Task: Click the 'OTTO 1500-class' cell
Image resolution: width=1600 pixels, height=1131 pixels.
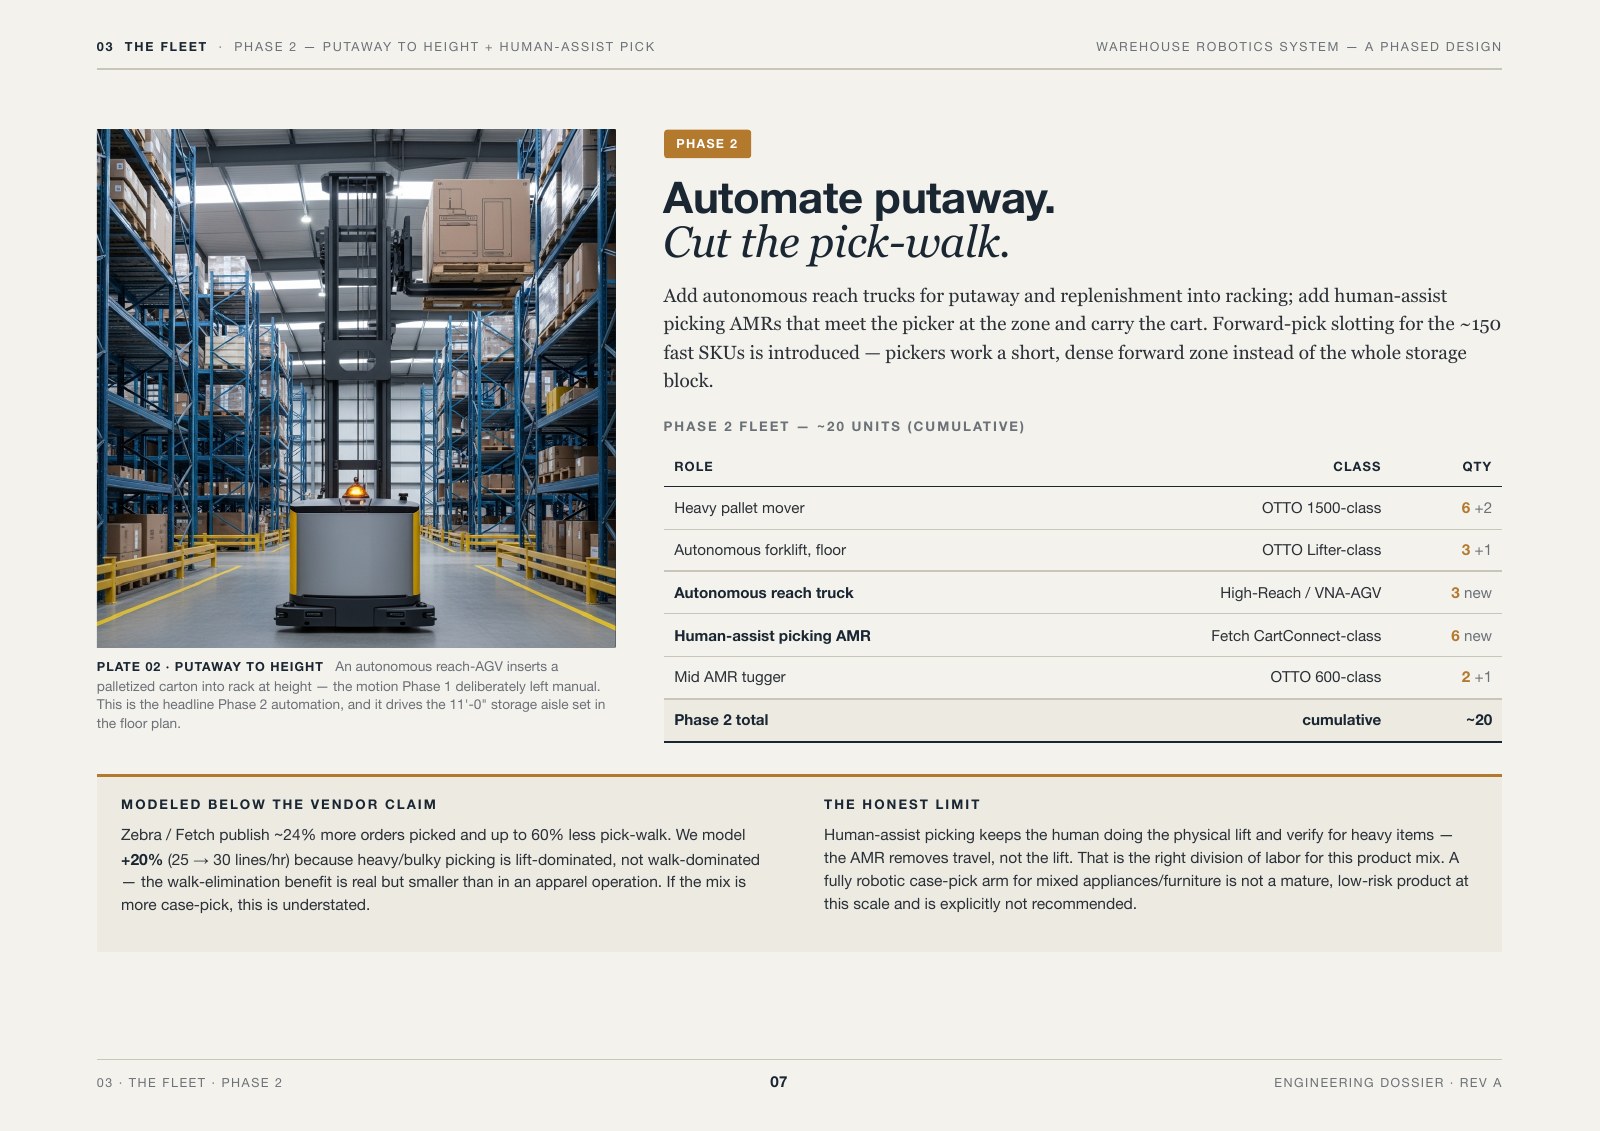Action: pyautogui.click(x=1321, y=508)
